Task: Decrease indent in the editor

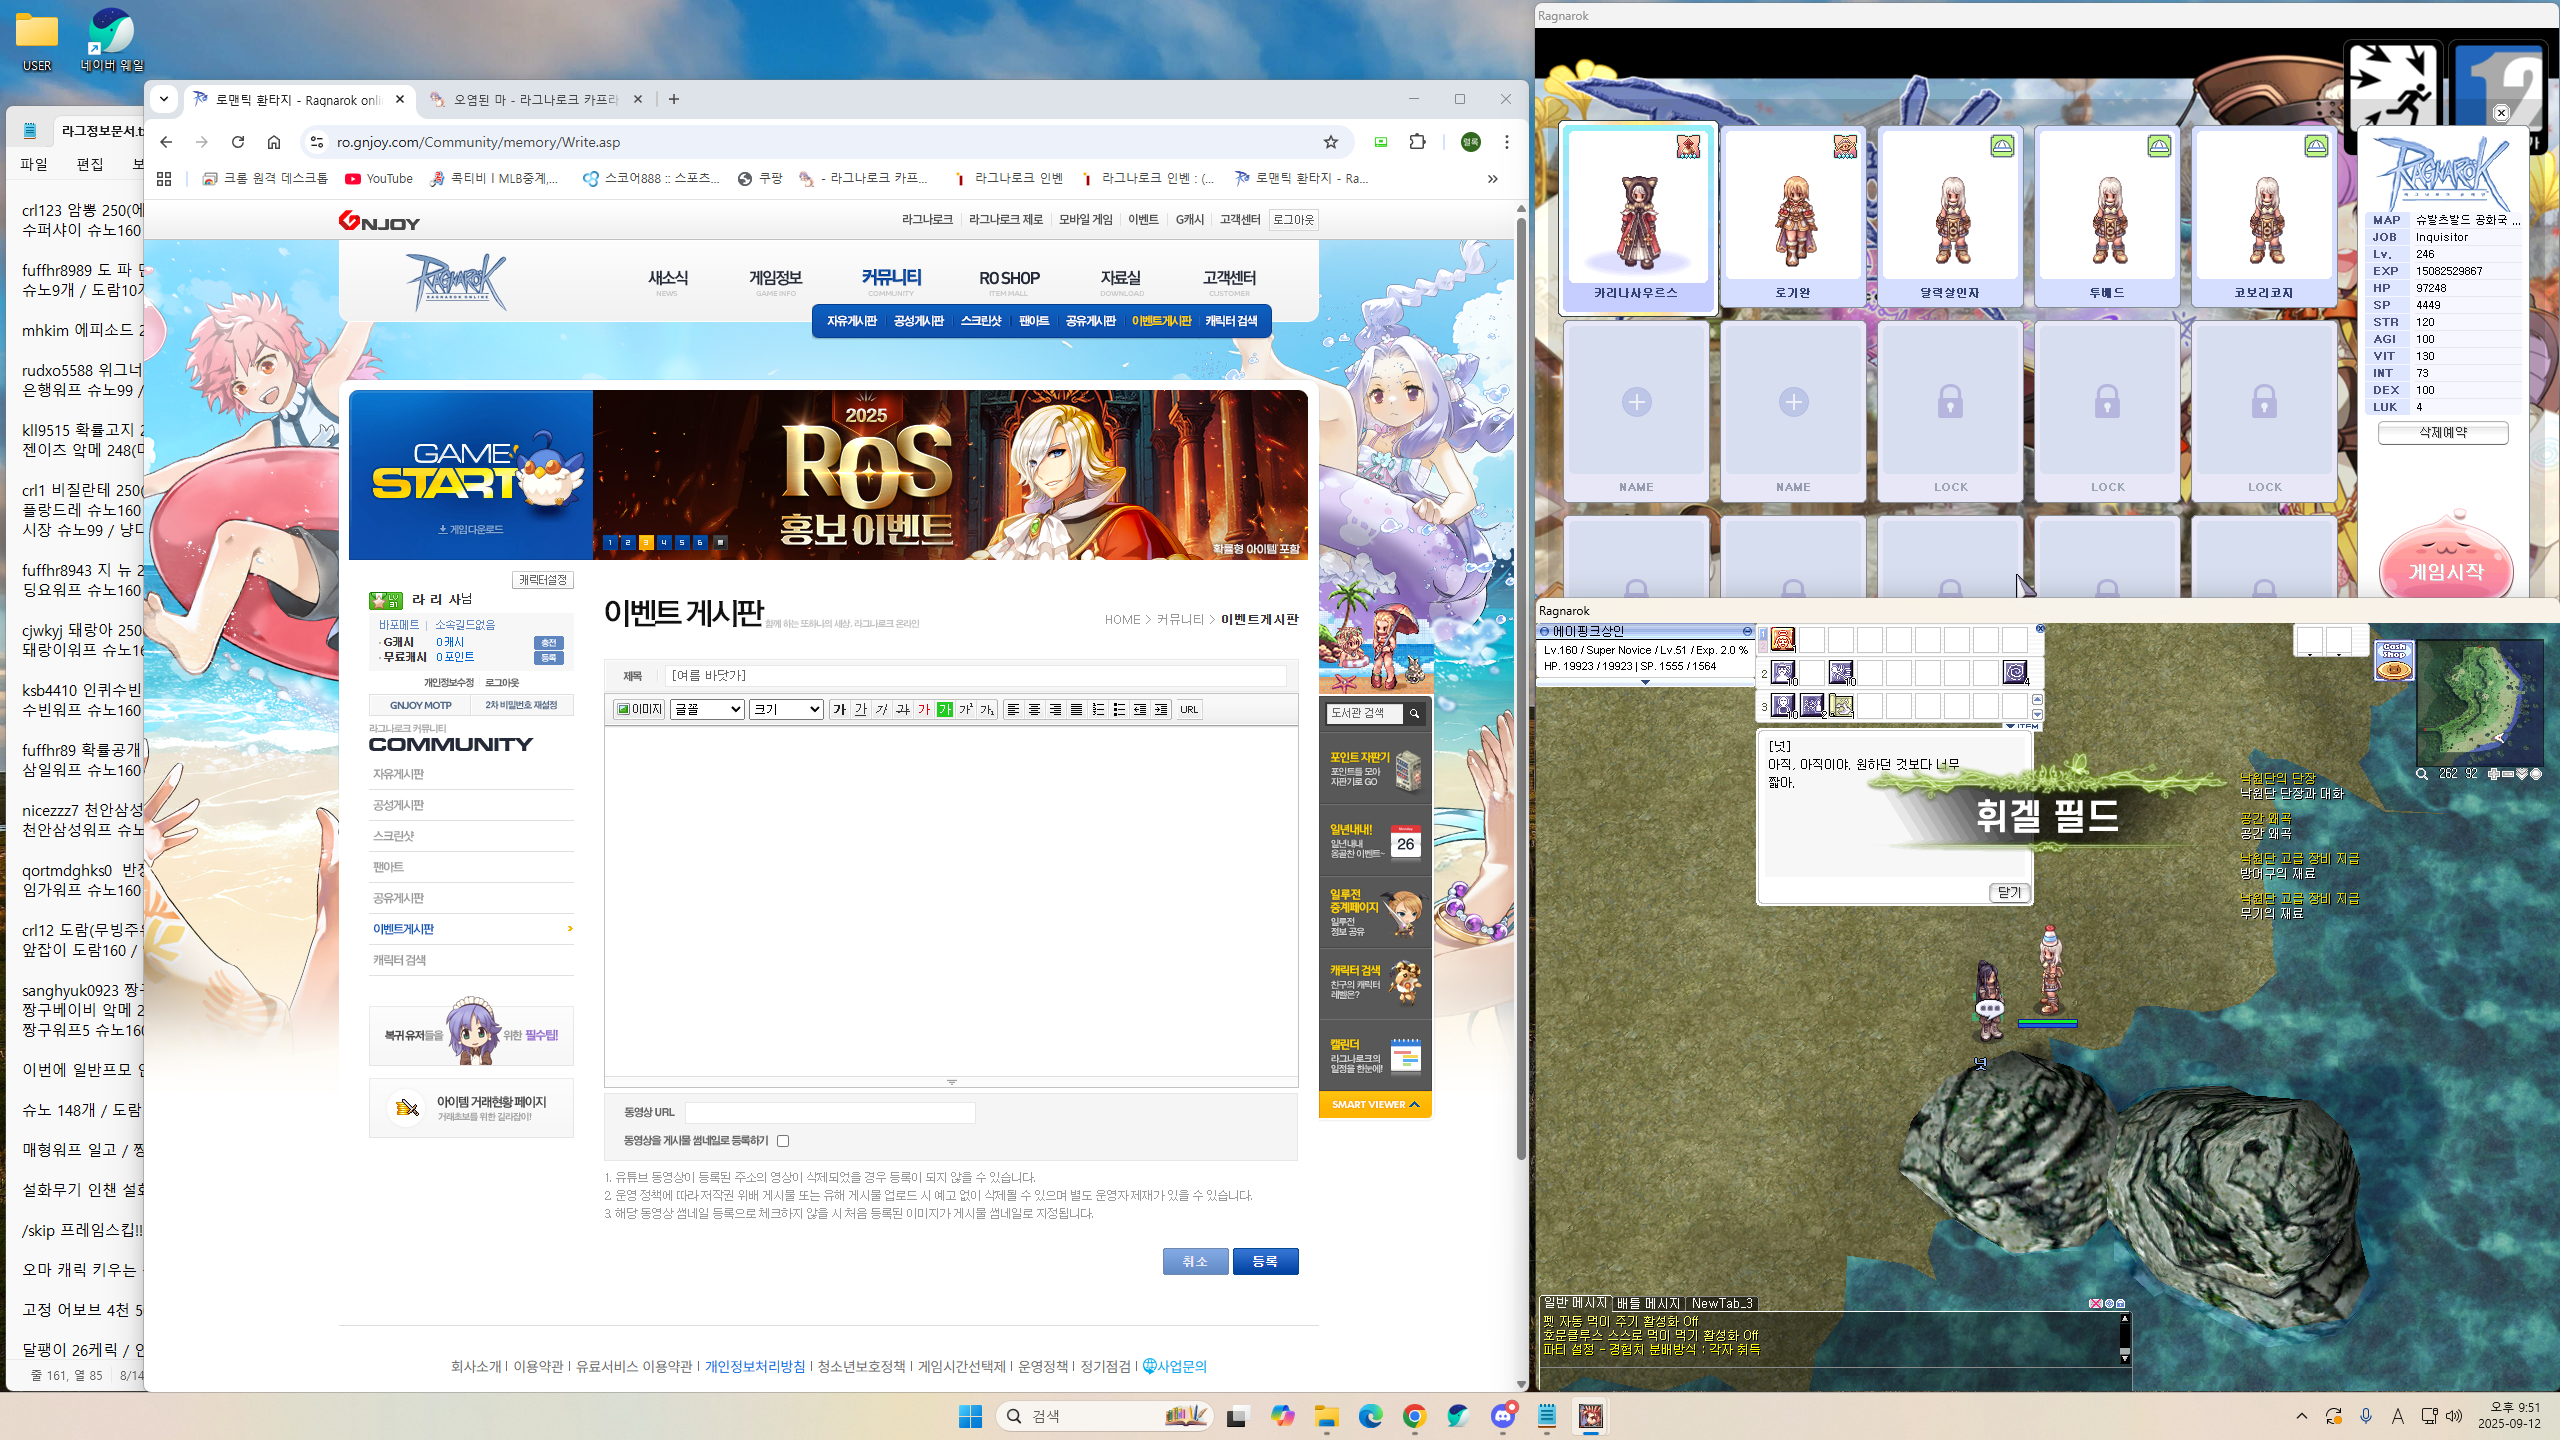Action: coord(1140,709)
